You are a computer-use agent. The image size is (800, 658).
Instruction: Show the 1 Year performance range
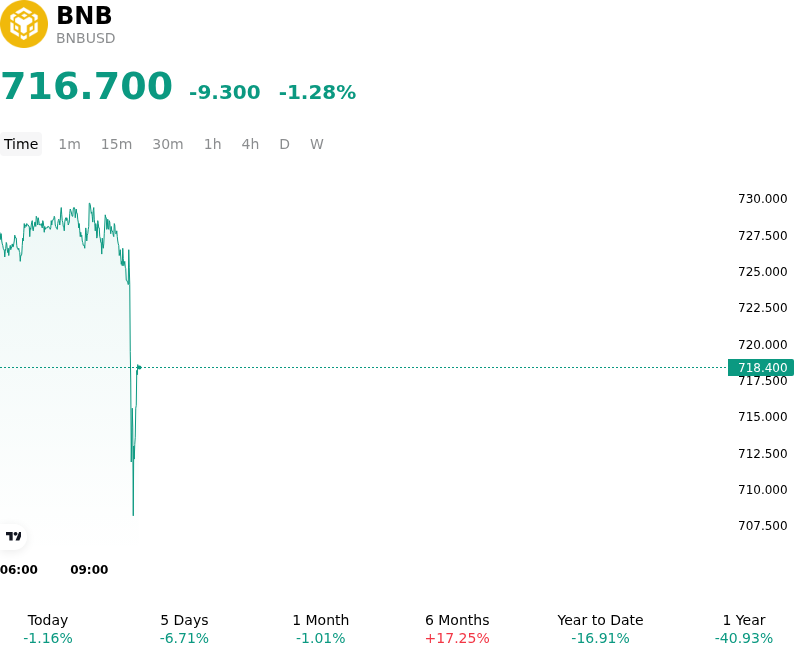click(x=744, y=629)
